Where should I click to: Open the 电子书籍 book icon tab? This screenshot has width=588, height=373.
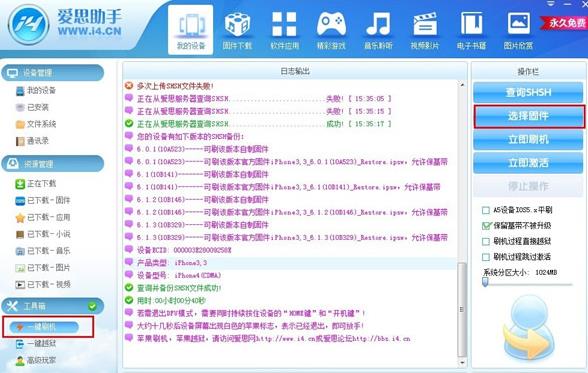(471, 31)
